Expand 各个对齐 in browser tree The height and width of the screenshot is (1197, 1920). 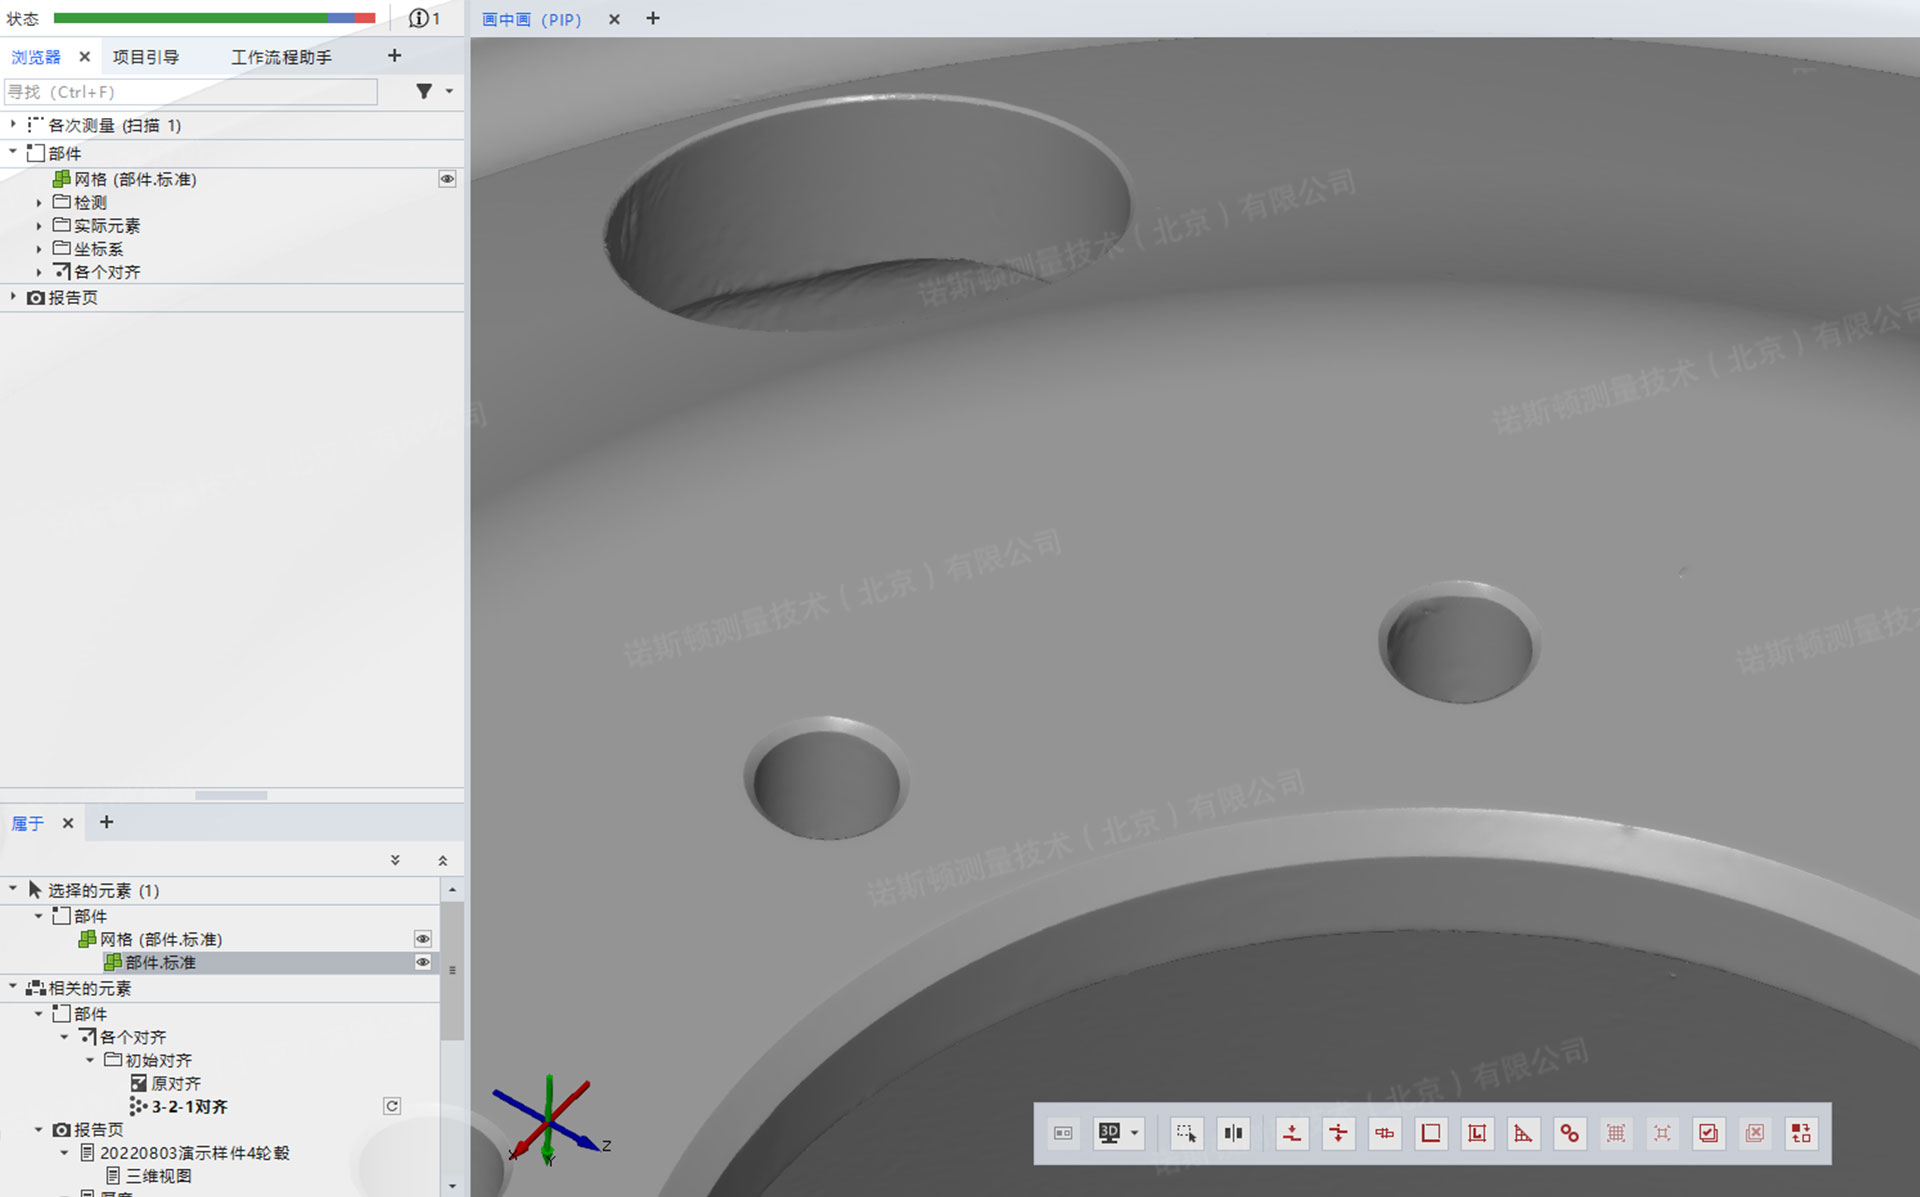(x=39, y=272)
